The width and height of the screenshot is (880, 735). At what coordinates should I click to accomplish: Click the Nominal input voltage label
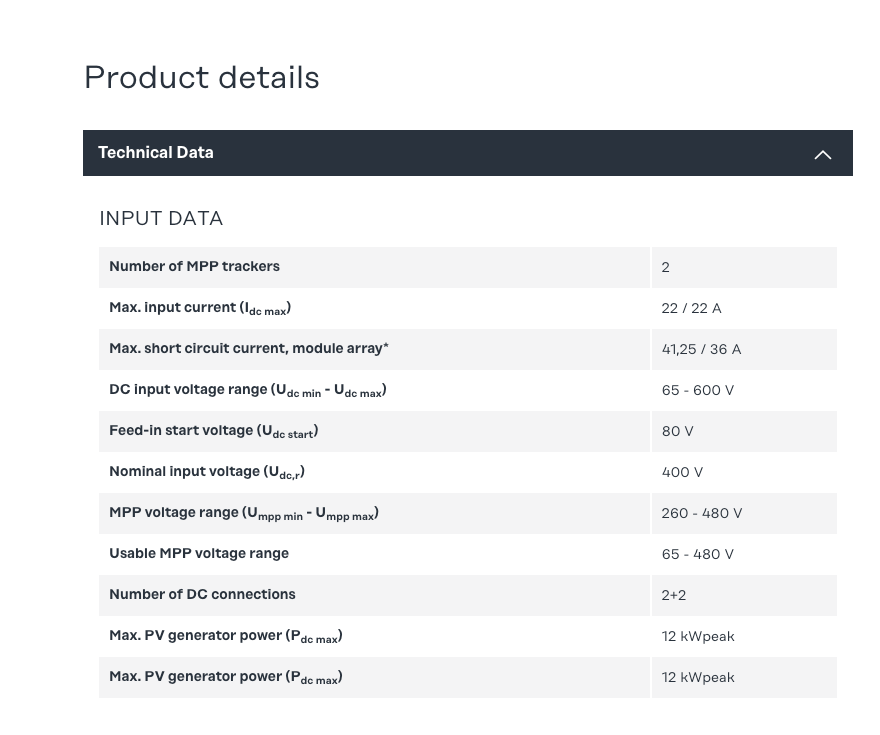coord(206,472)
